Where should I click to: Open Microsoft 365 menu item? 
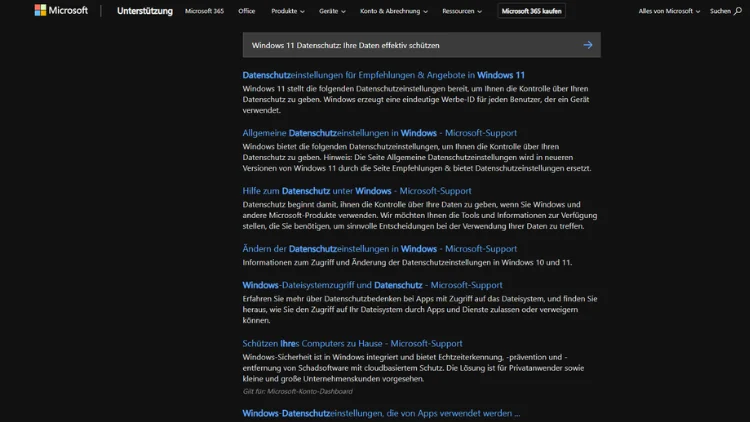coord(204,11)
